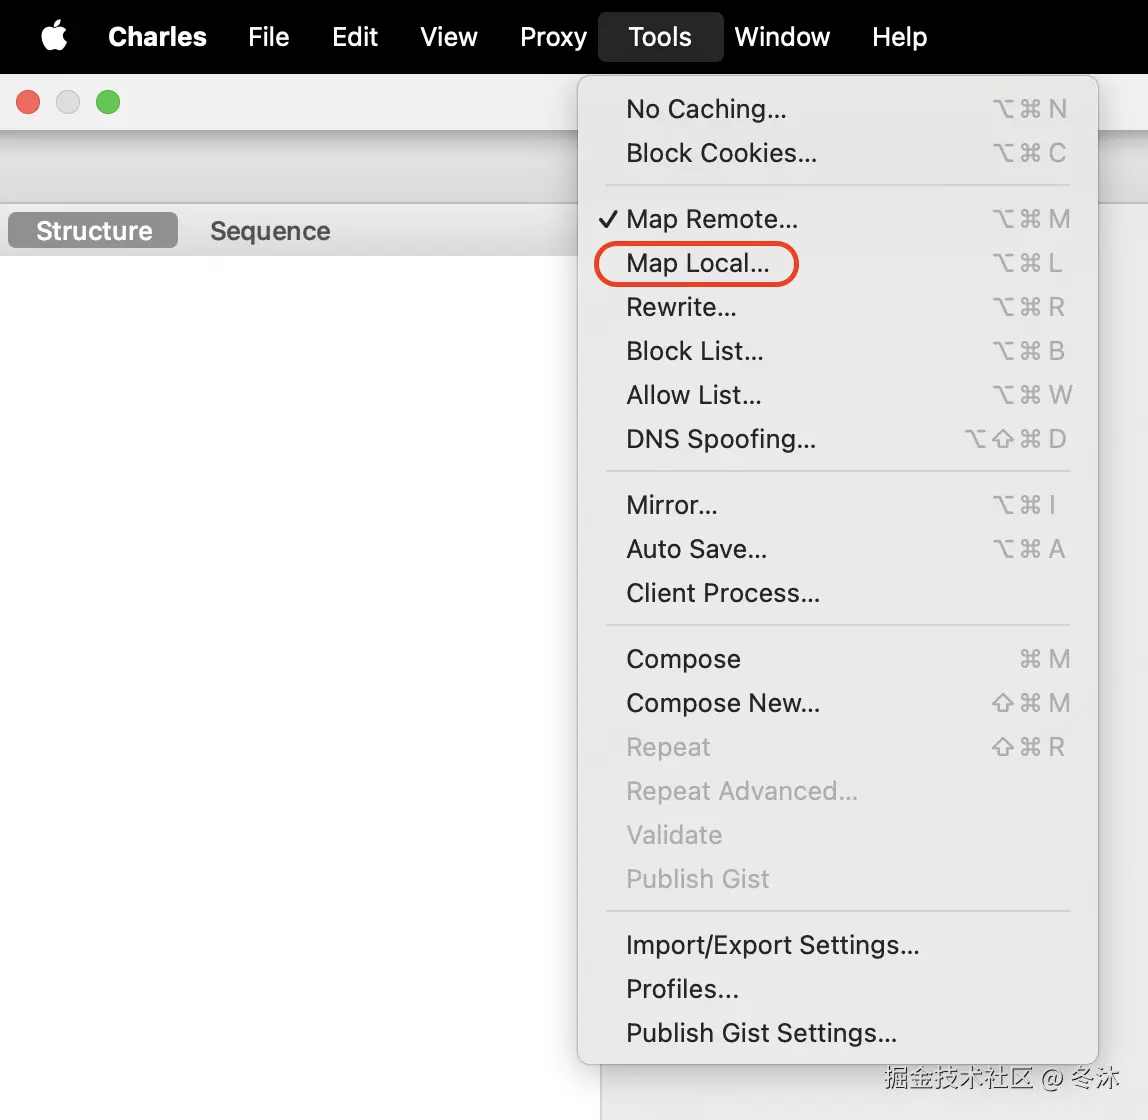
Task: Open Client Process... settings
Action: pos(838,593)
